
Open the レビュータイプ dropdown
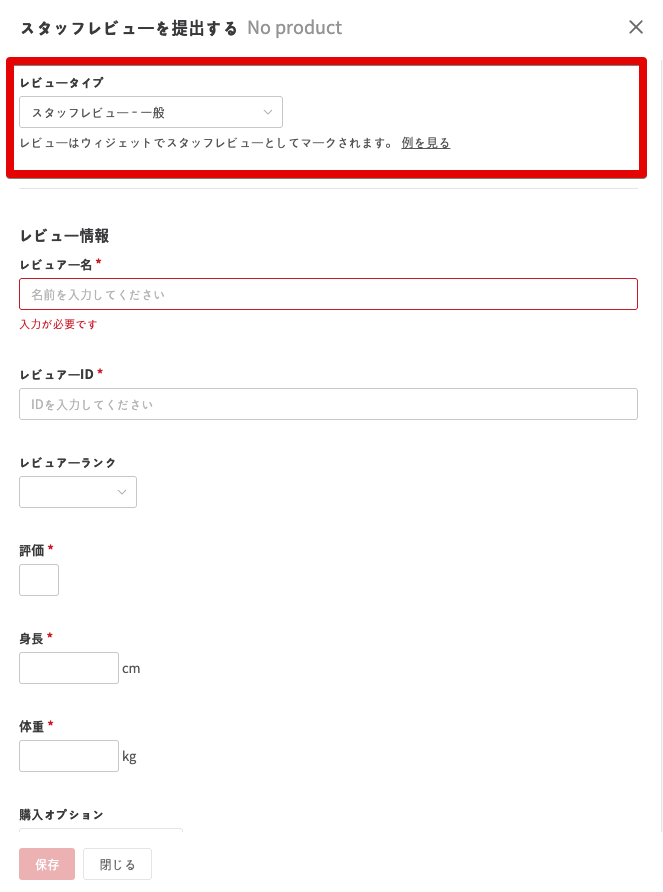[151, 112]
